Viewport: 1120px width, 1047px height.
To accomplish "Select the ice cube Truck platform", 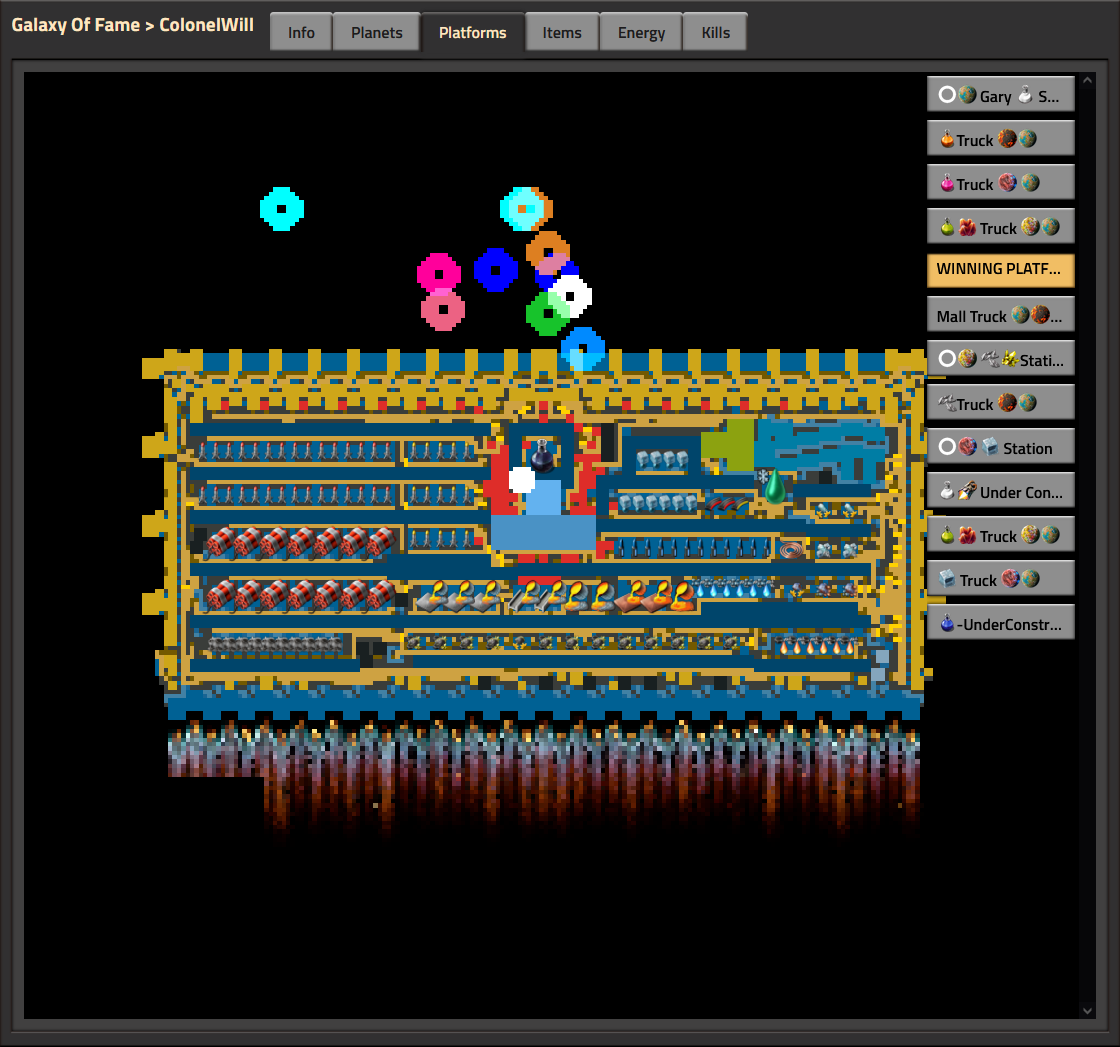I will point(1000,578).
